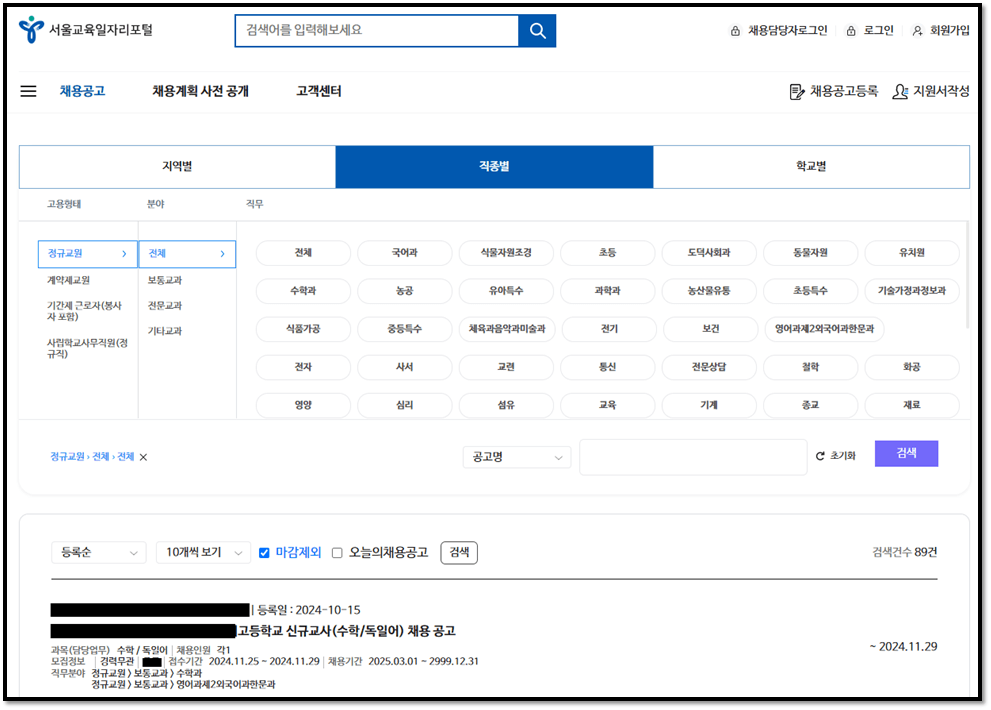Click the 채용공고등록 document-pencil icon
991x710 pixels.
click(x=790, y=90)
